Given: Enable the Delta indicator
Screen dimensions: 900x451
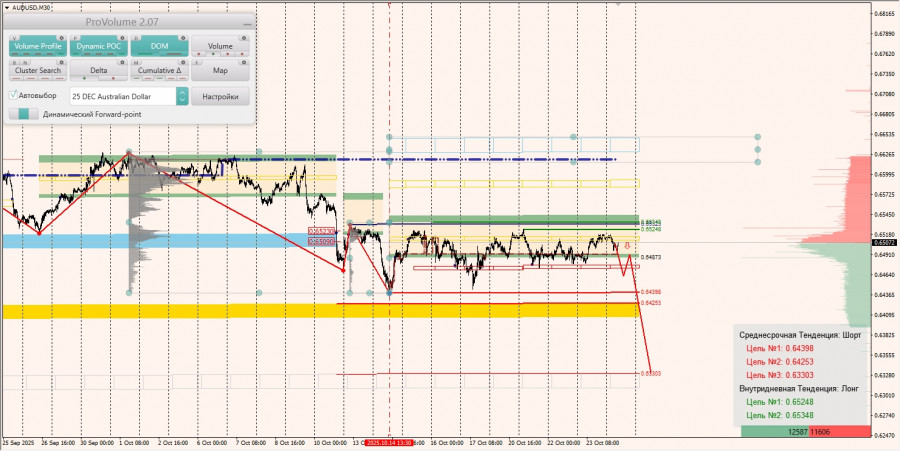Looking at the screenshot, I should click(x=99, y=70).
